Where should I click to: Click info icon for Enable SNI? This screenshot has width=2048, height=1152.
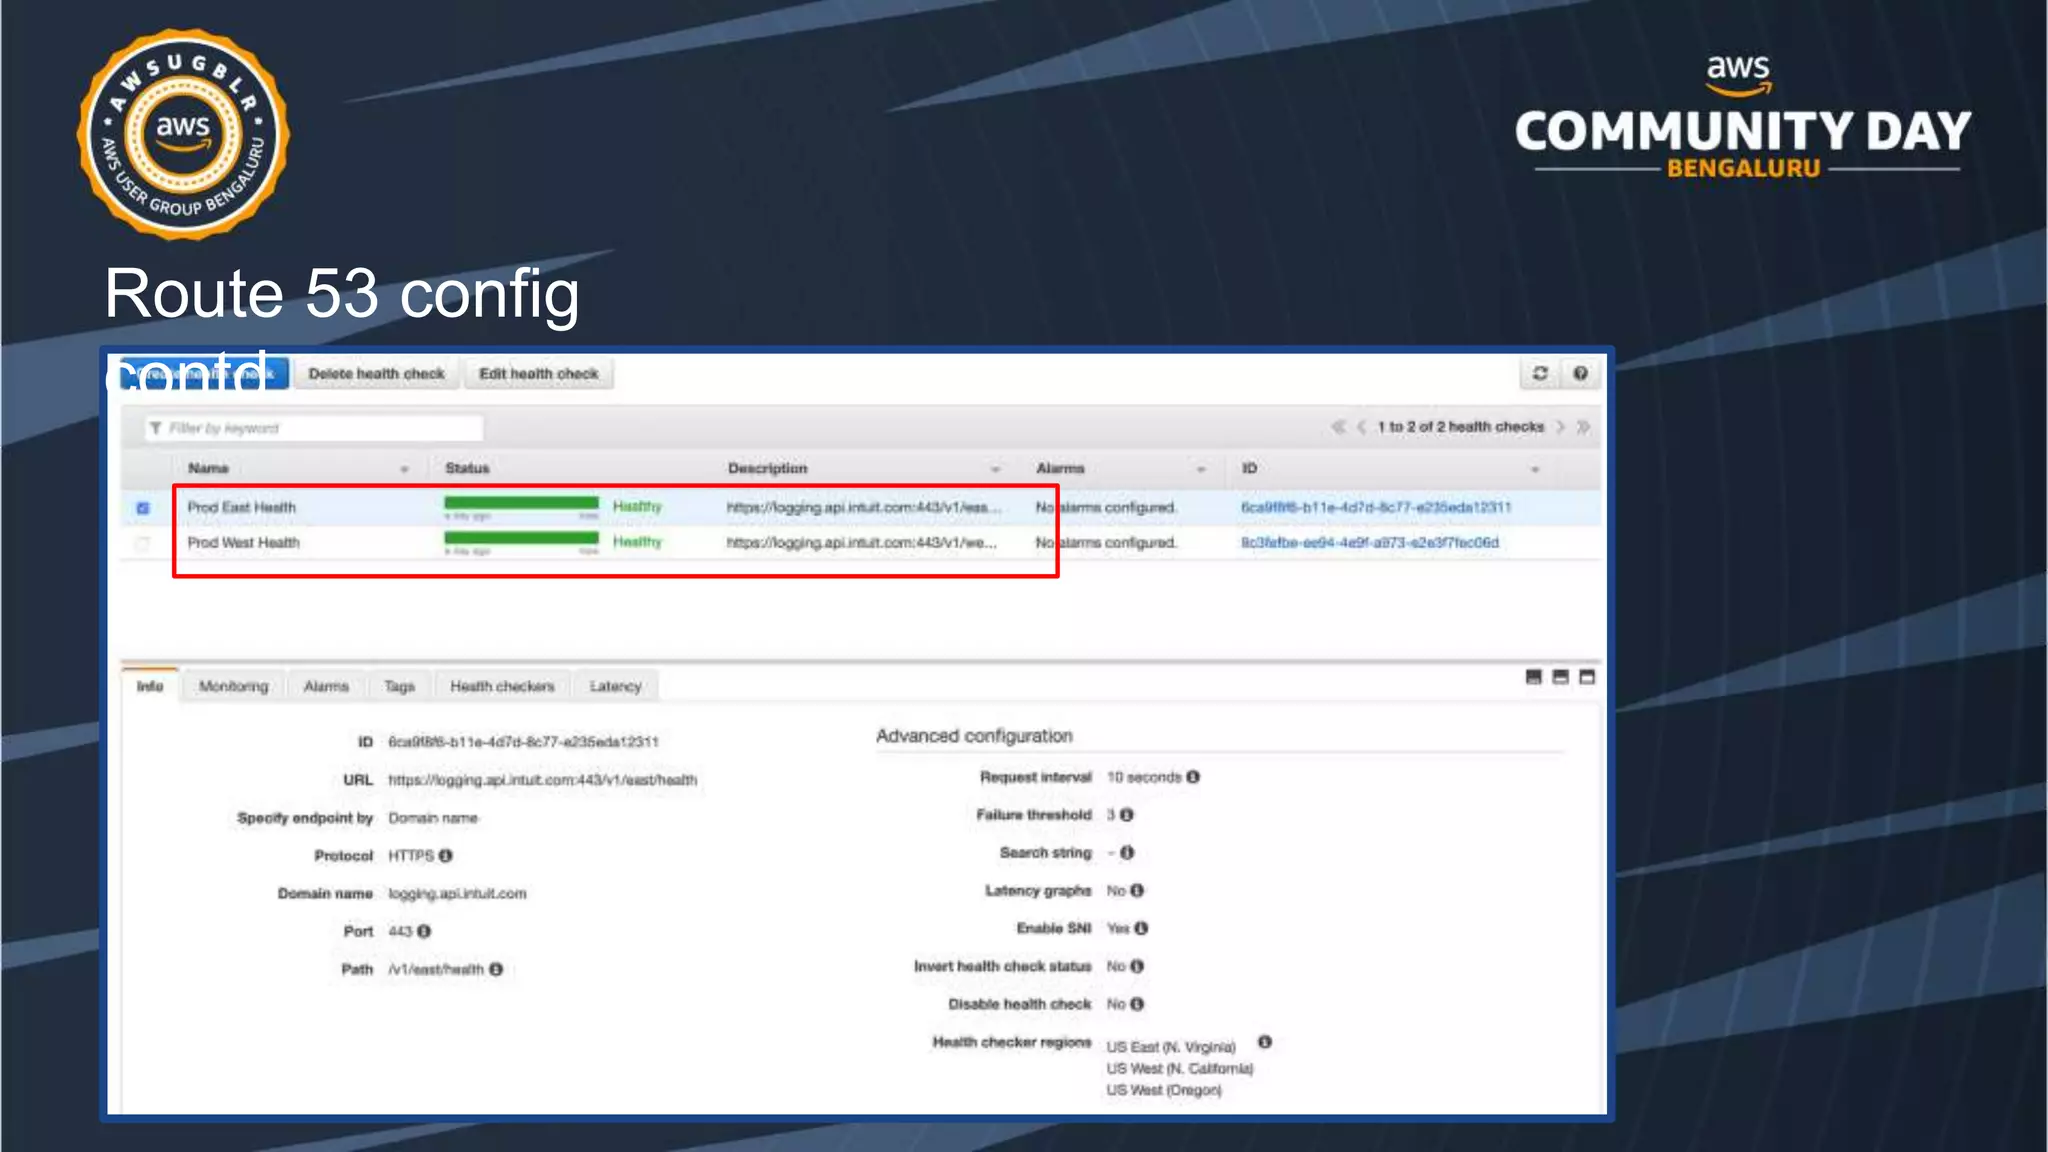(1141, 928)
